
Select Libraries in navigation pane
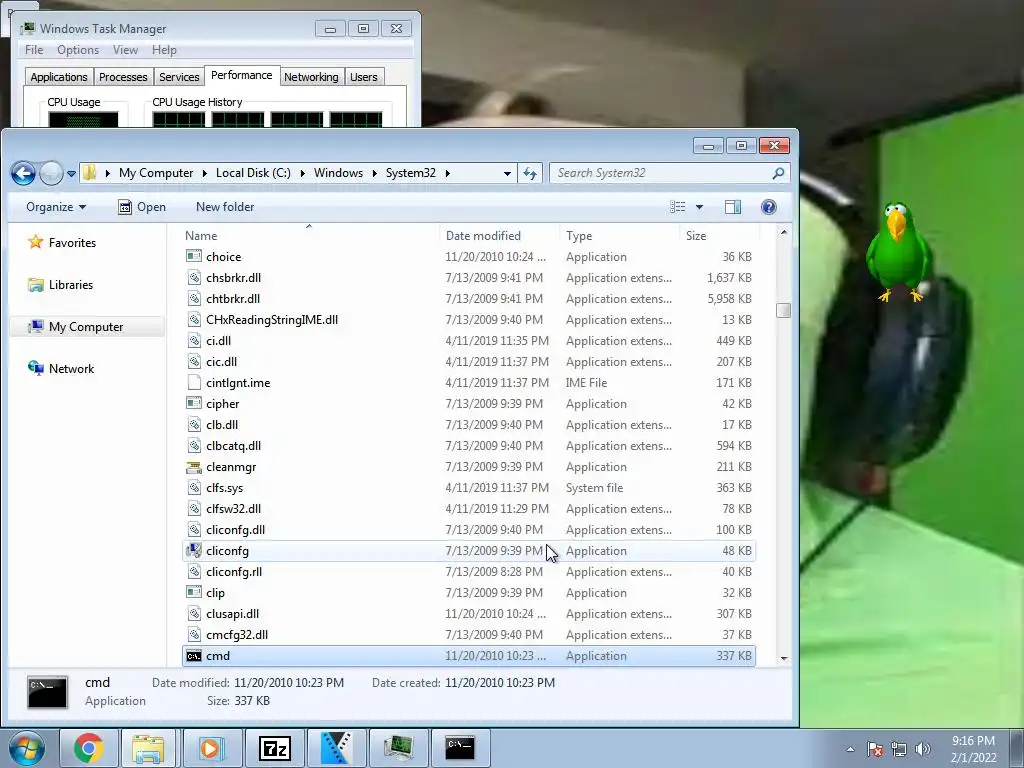(71, 285)
